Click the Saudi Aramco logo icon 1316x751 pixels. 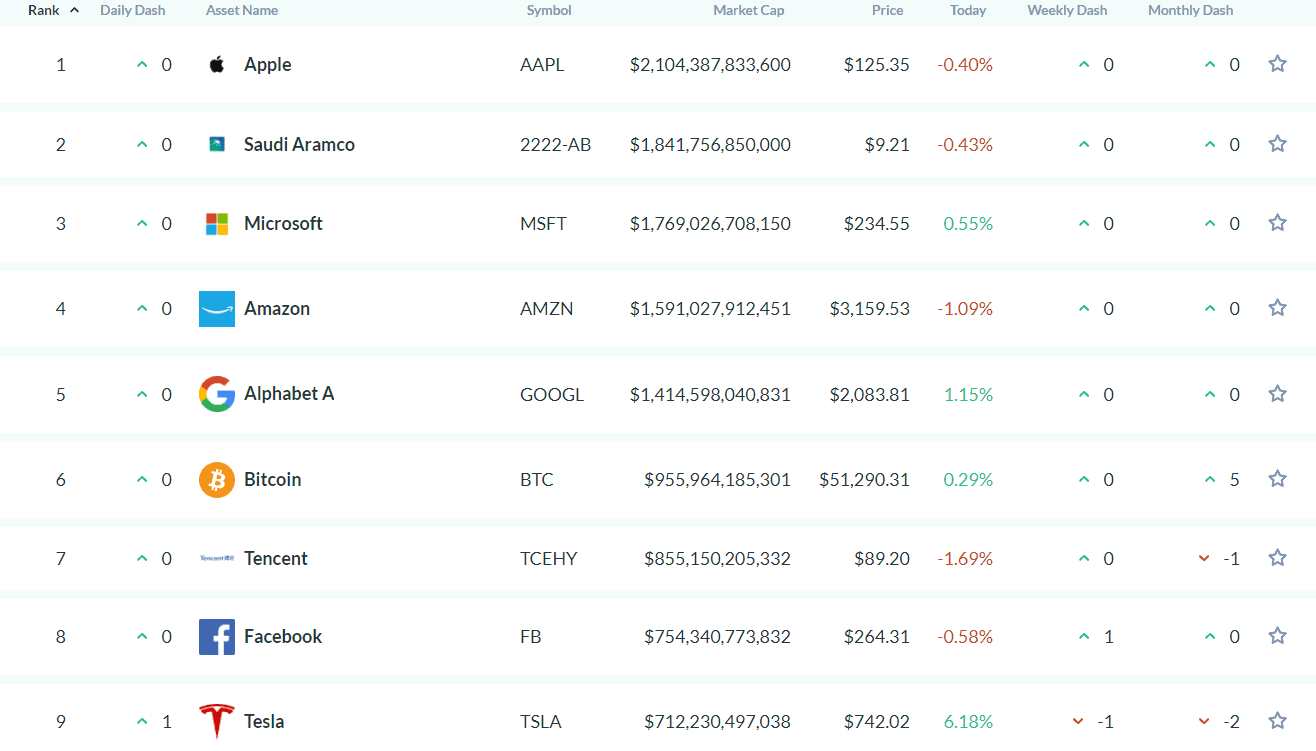[x=217, y=145]
